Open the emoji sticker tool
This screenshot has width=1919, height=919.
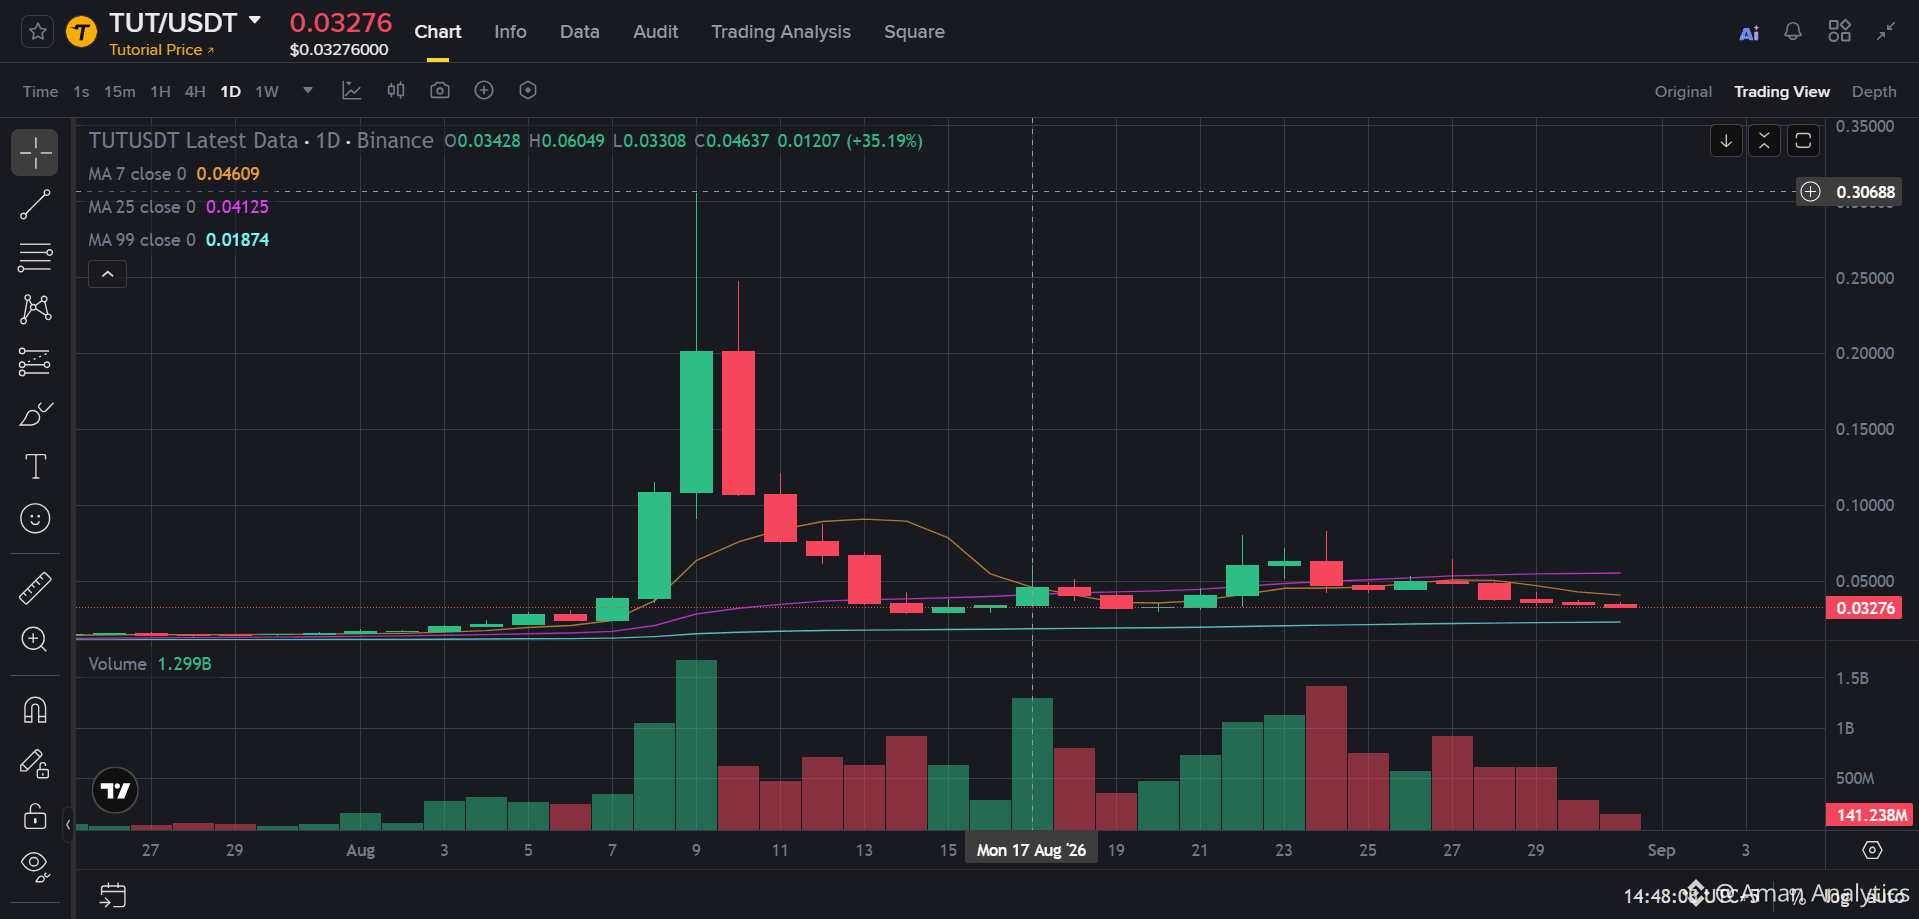pyautogui.click(x=35, y=518)
